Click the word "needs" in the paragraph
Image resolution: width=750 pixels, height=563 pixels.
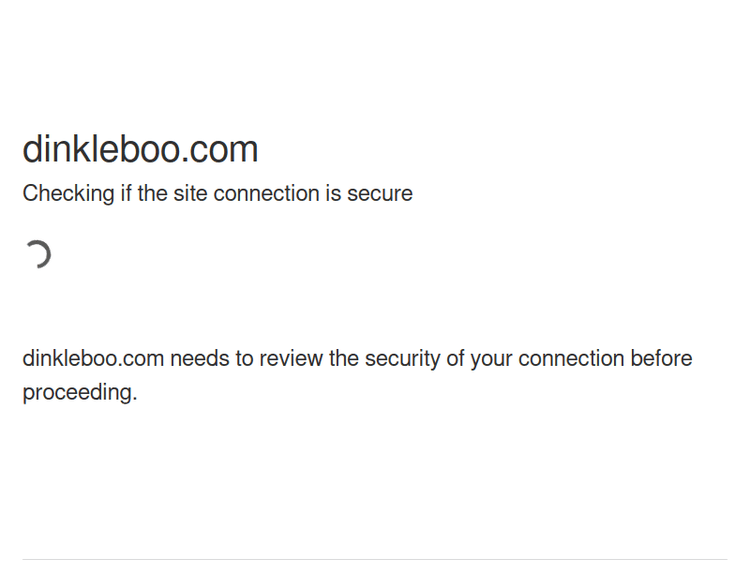[200, 358]
